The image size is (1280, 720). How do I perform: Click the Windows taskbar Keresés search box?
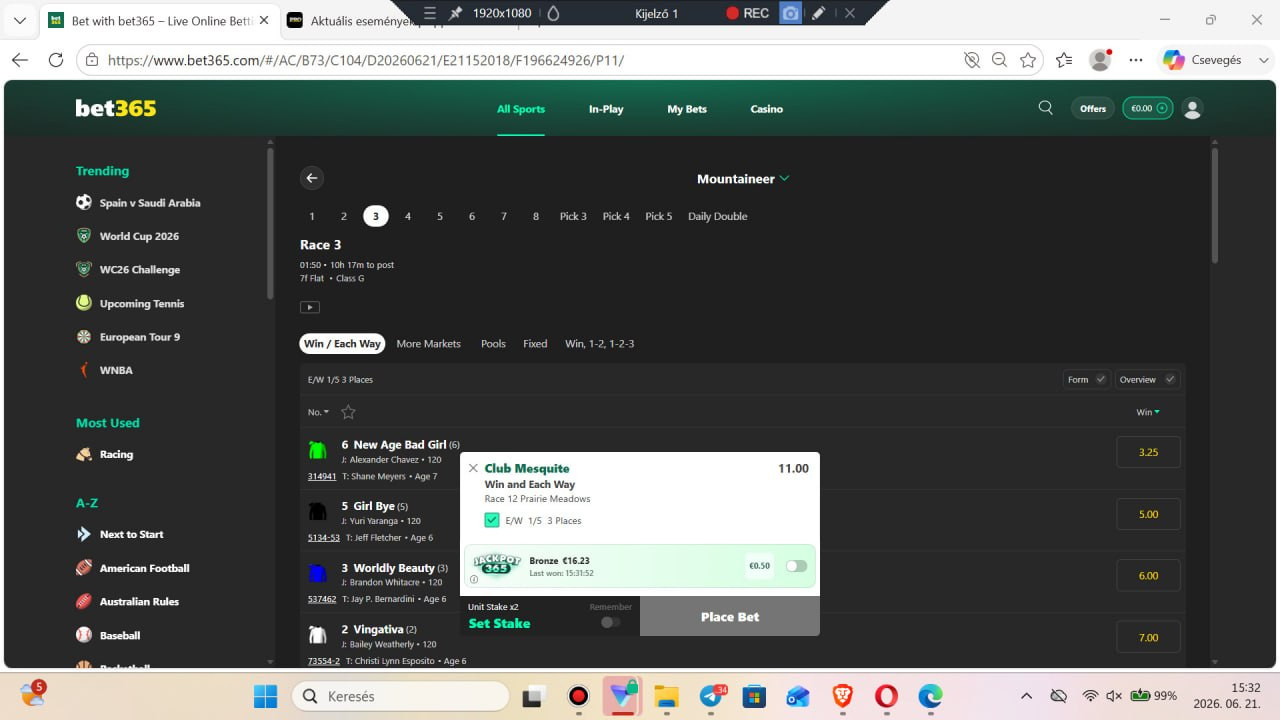pyautogui.click(x=401, y=696)
